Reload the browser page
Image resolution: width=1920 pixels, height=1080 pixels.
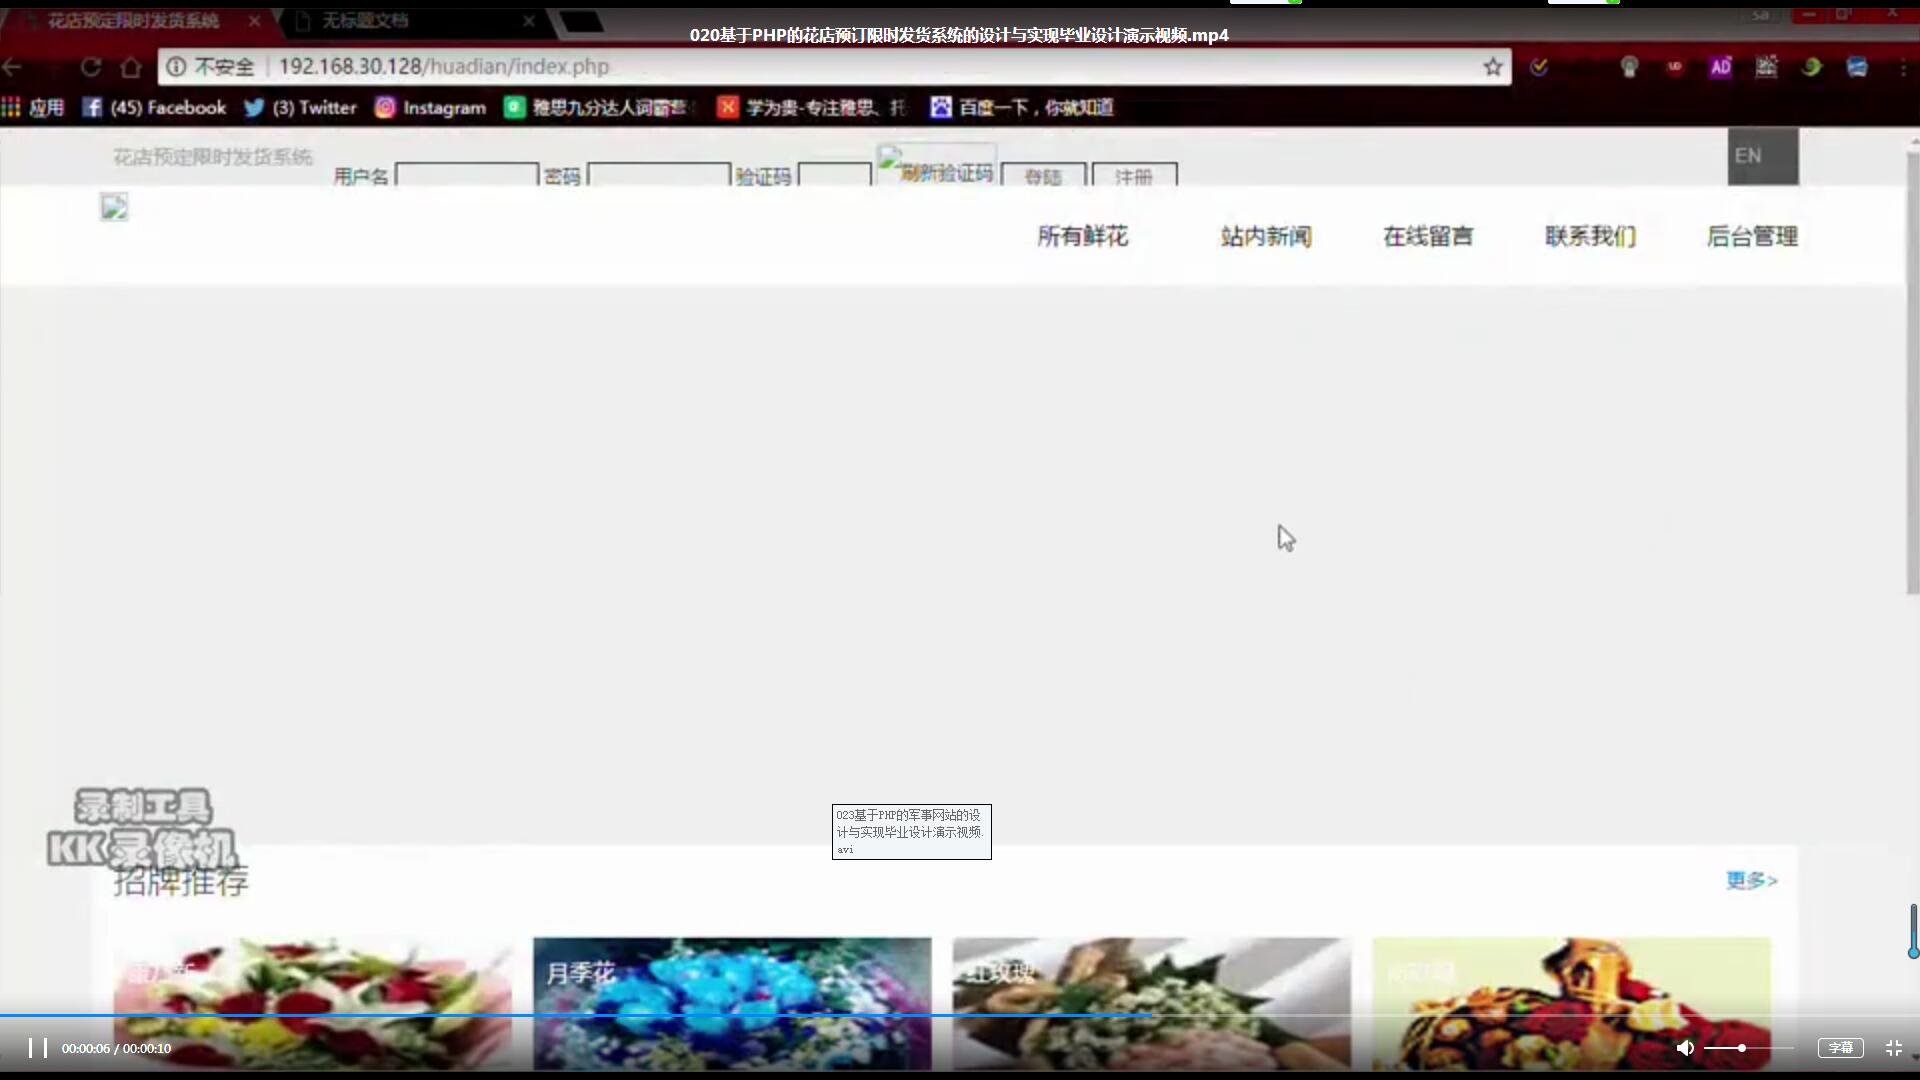[90, 67]
